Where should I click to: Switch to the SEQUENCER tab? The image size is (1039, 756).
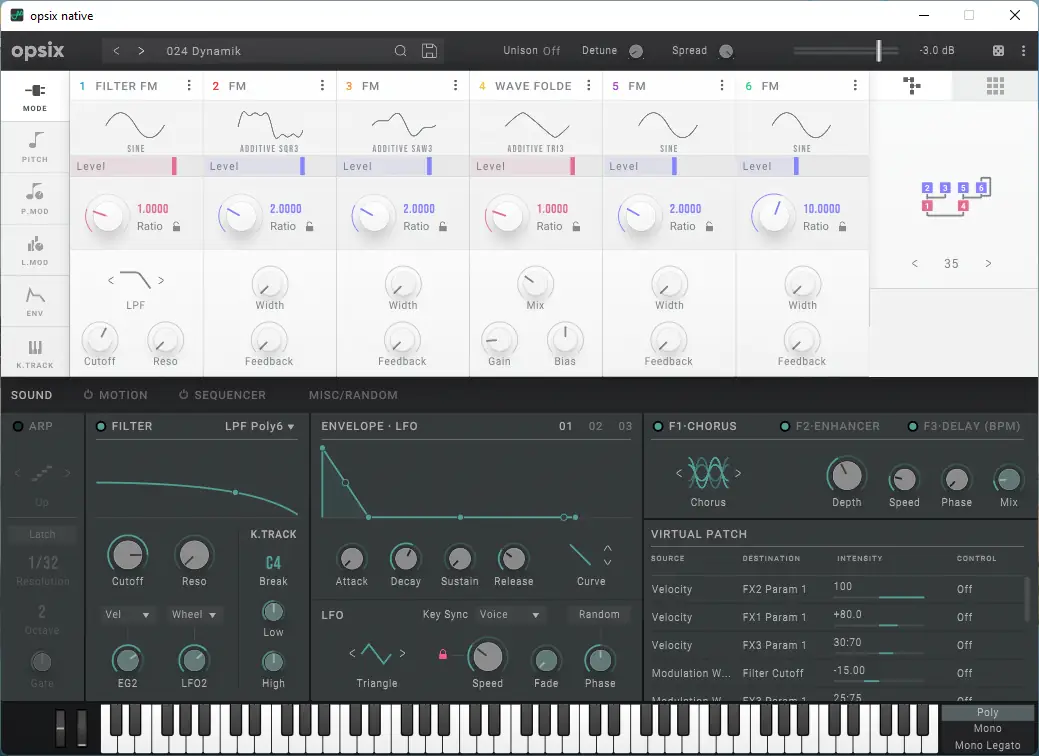229,394
